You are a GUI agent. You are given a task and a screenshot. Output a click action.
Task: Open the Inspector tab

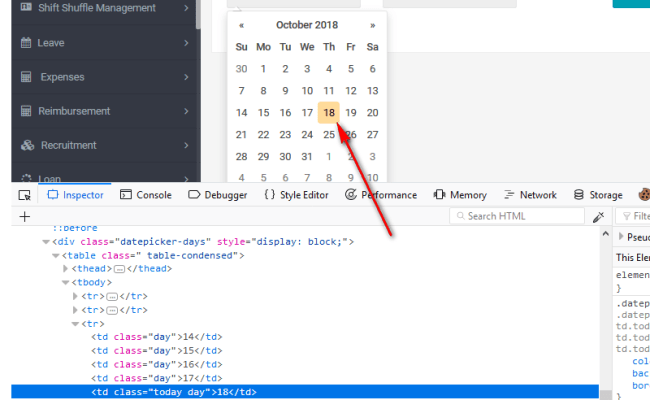(x=75, y=195)
